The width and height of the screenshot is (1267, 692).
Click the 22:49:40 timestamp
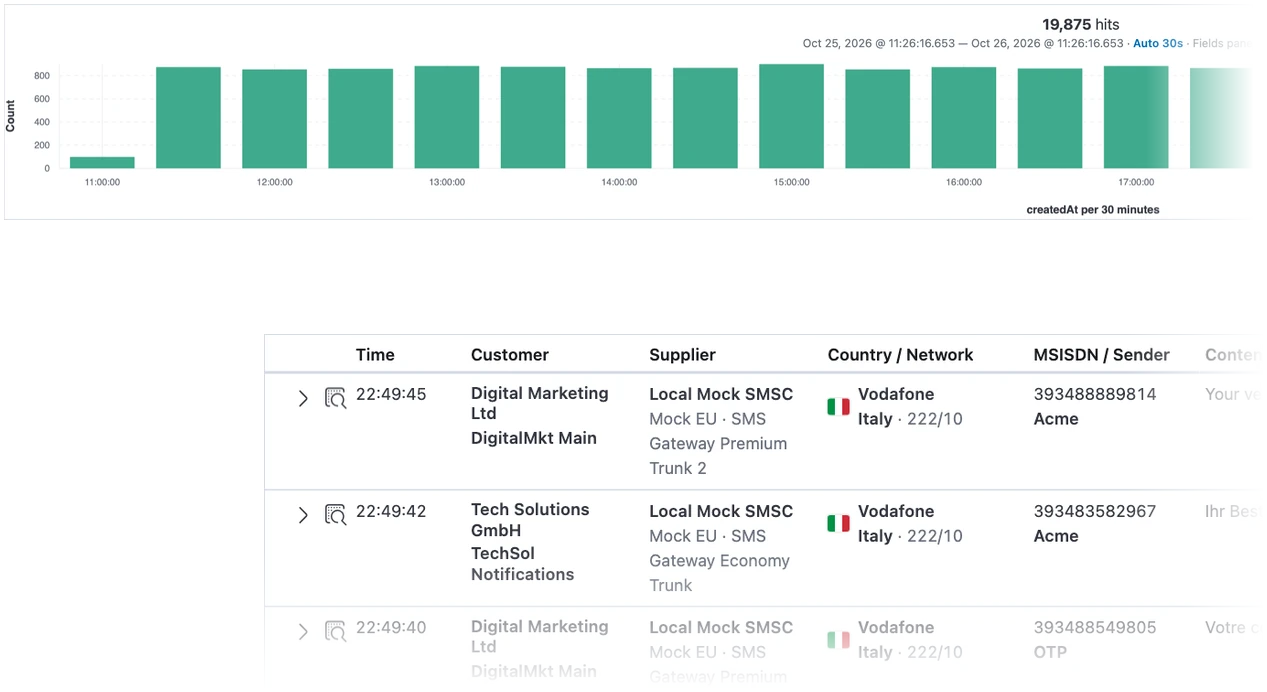(x=391, y=627)
